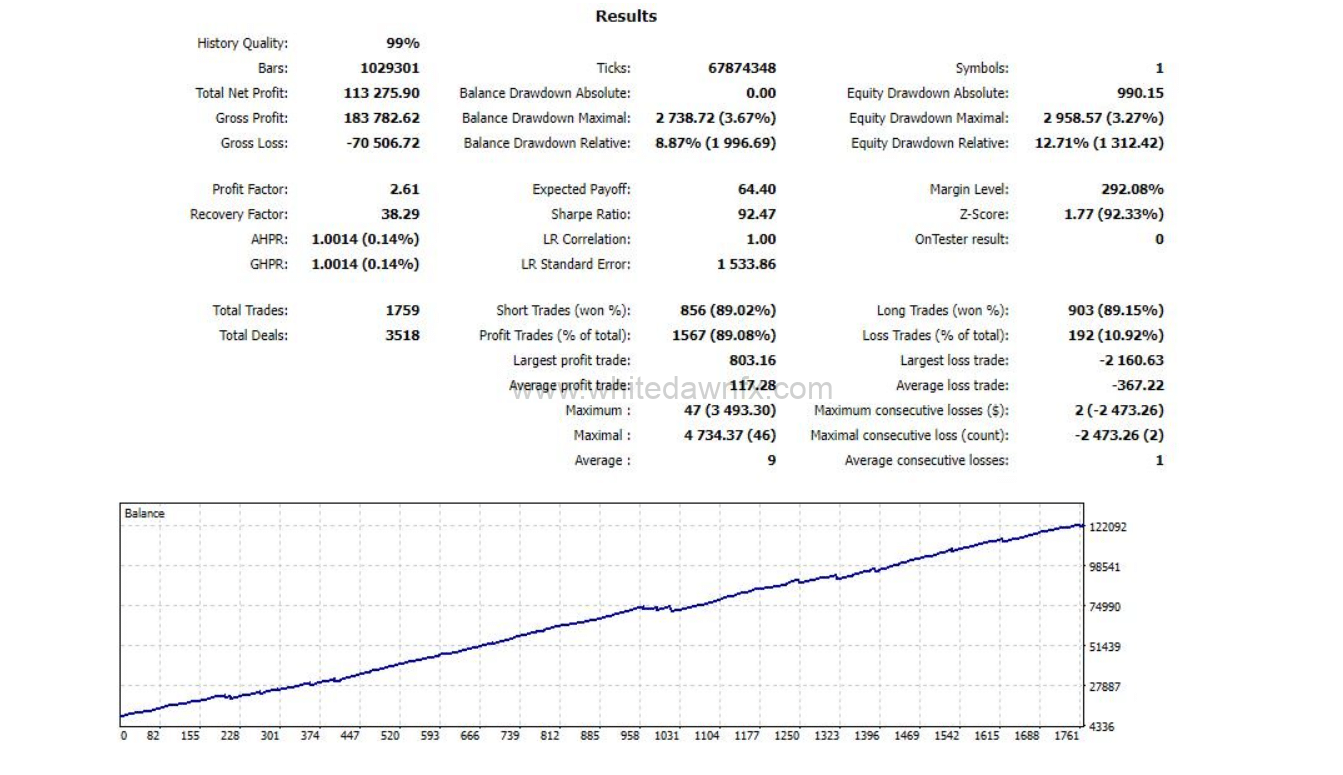
Task: Click the whitedawnfx.com watermark link
Action: [x=671, y=390]
